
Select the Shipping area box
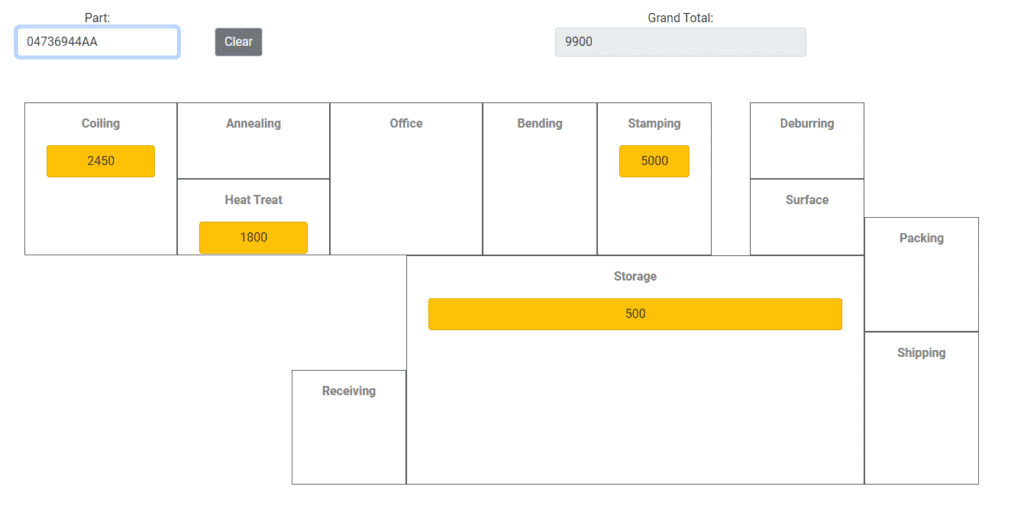click(x=921, y=408)
